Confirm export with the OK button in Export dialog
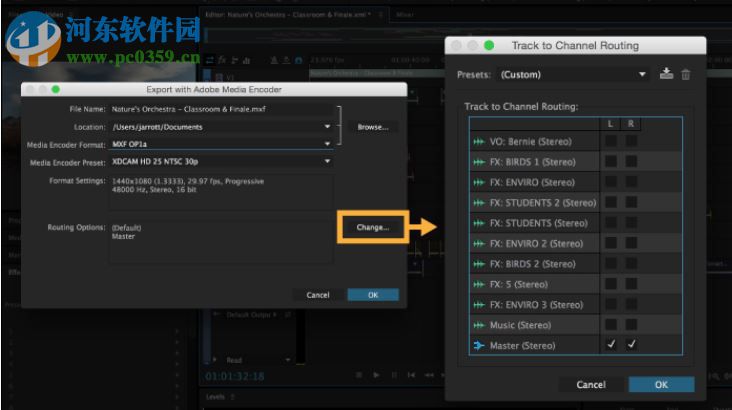The image size is (732, 410). pos(373,295)
